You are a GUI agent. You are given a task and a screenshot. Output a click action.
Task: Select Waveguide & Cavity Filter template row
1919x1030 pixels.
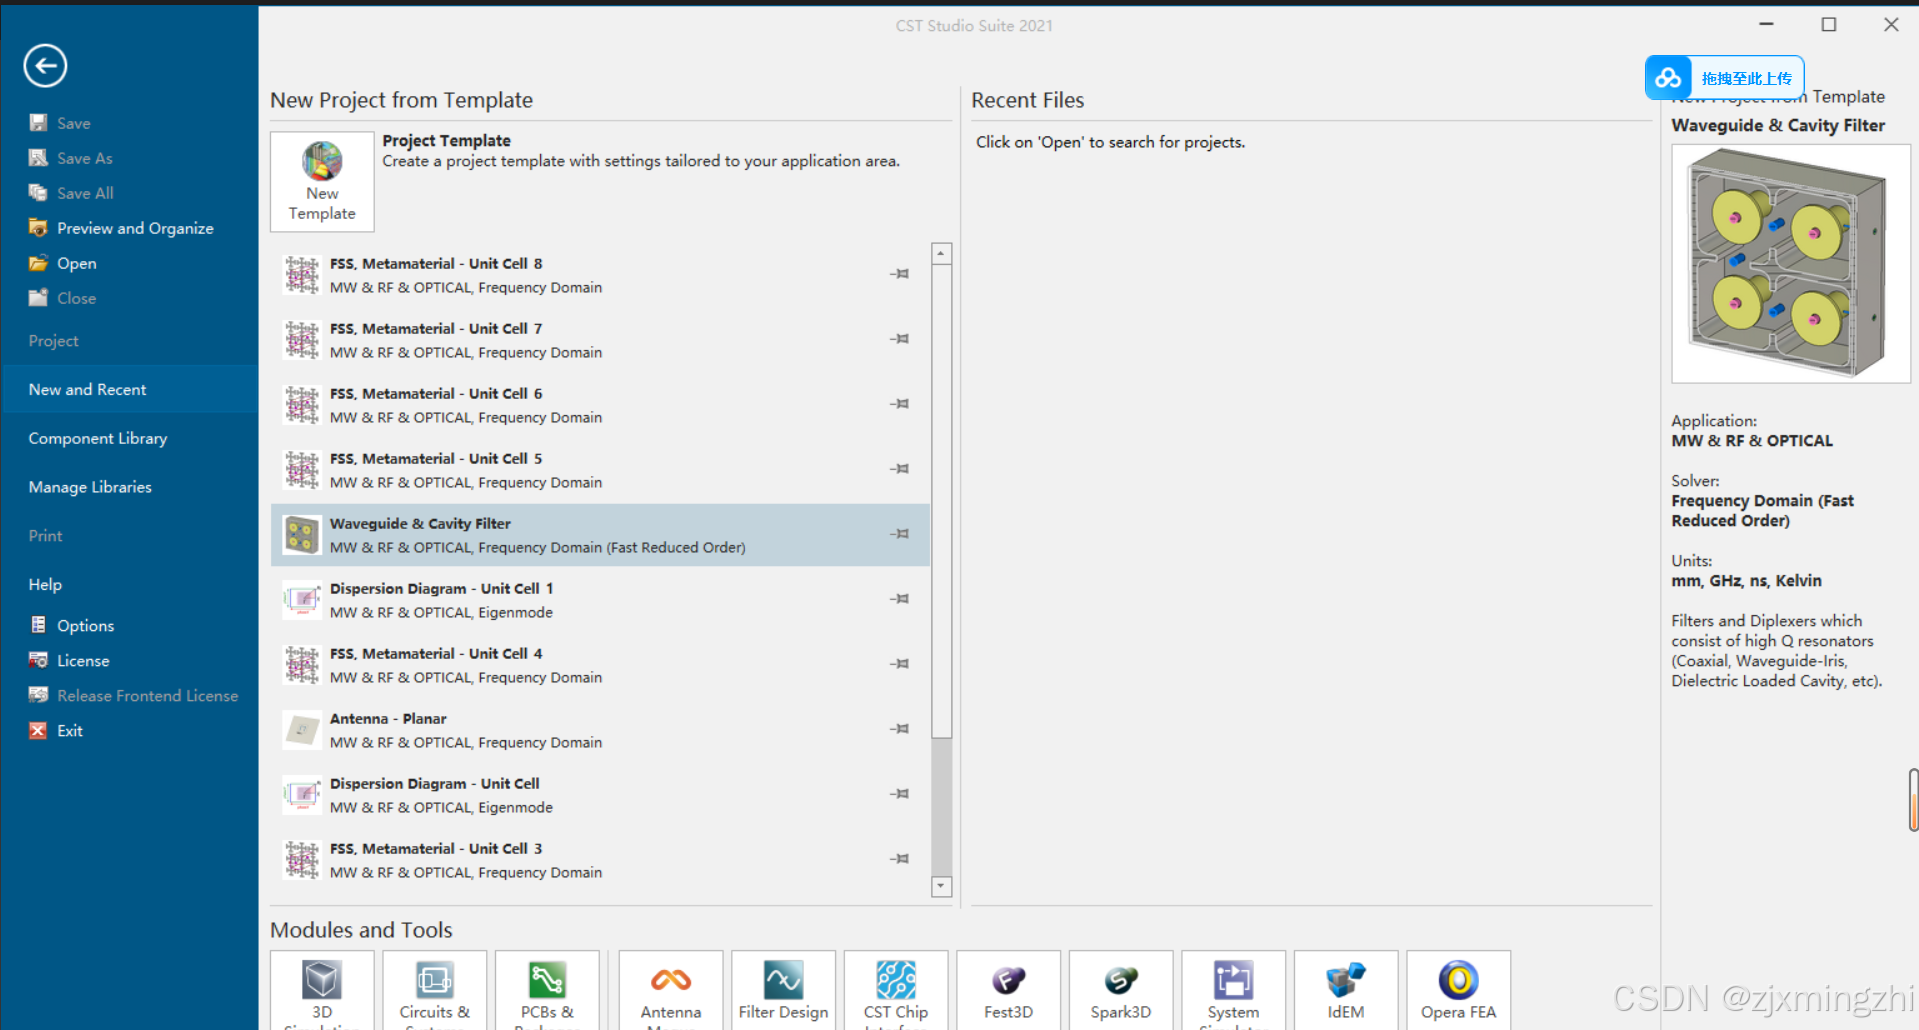coord(600,535)
